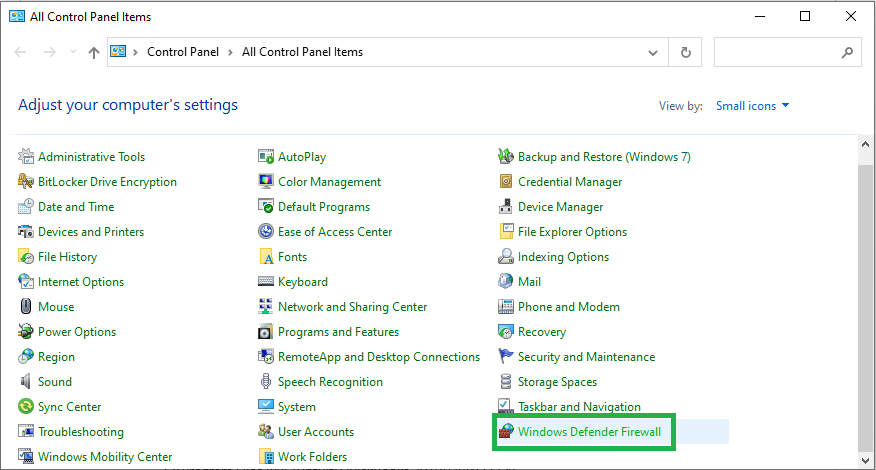Click the Backup and Restore icon
This screenshot has height=470, width=876.
(506, 156)
